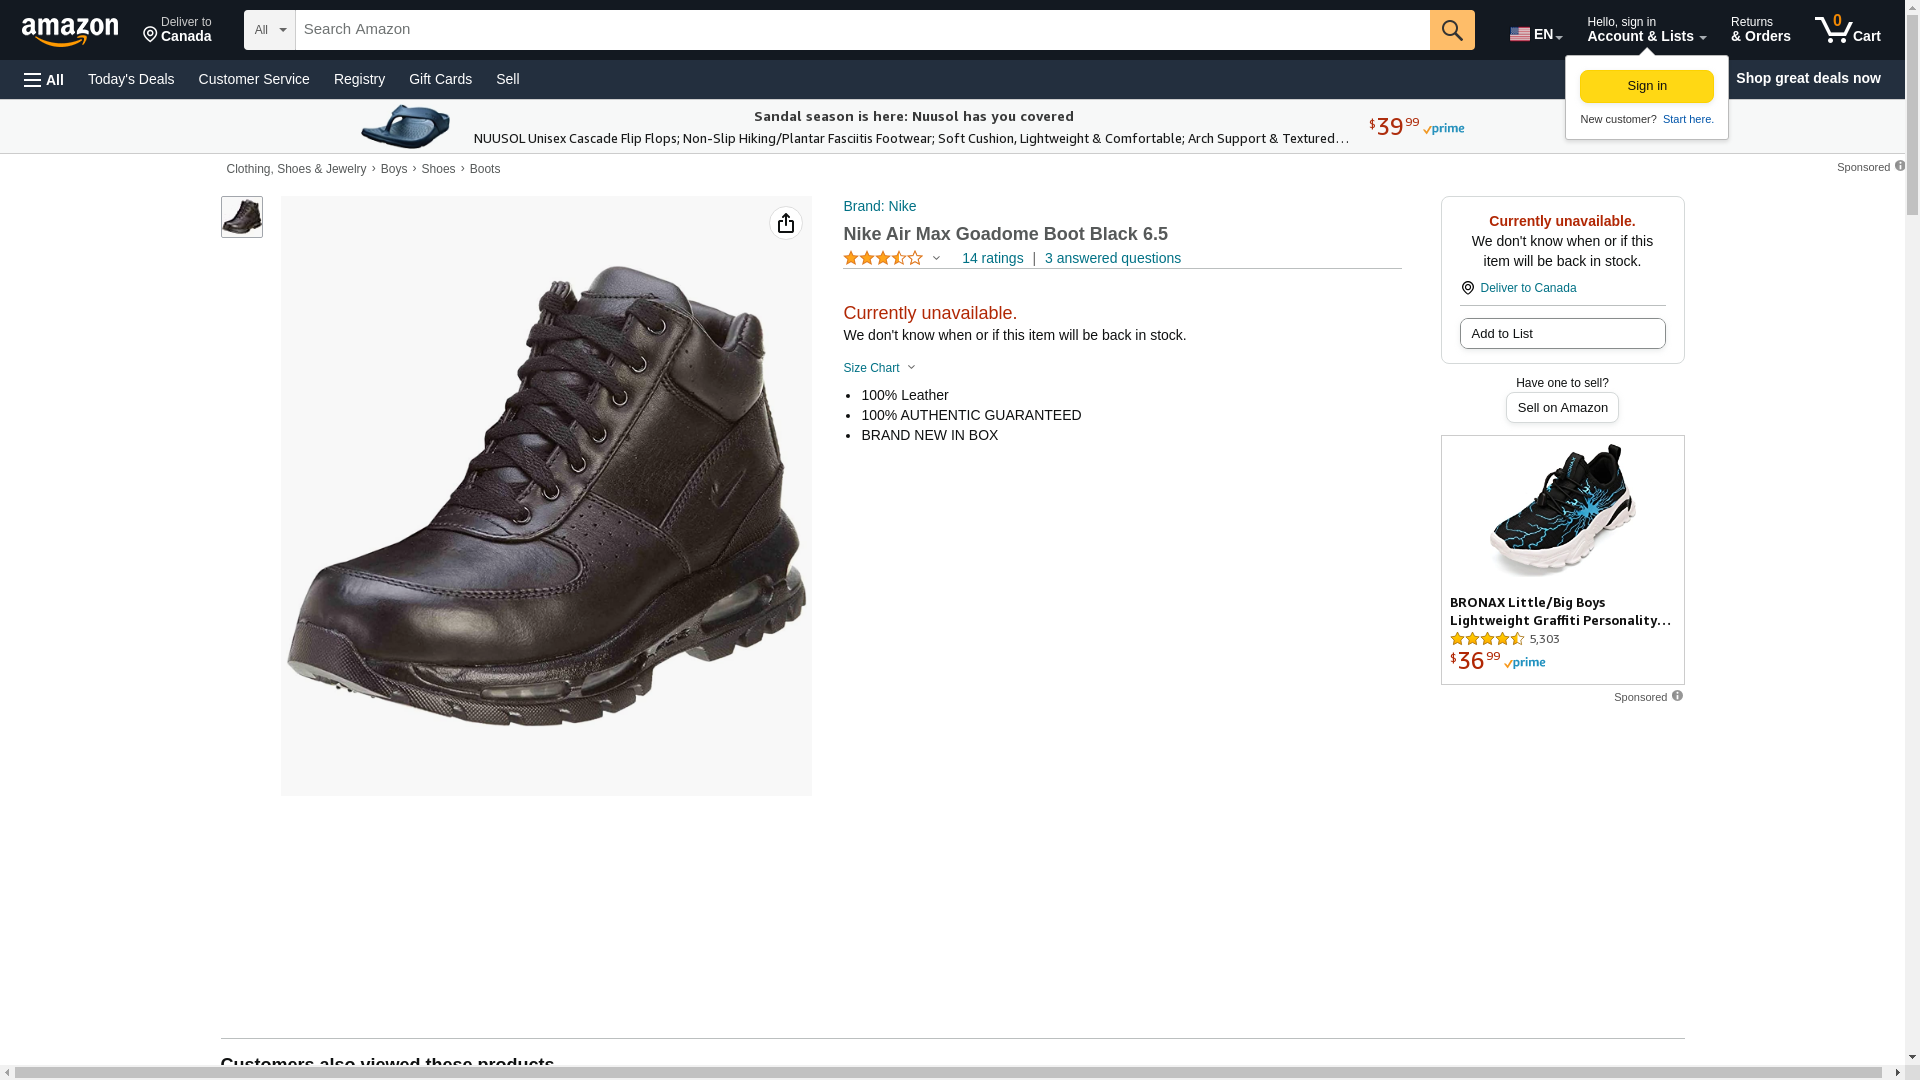
Task: Click the Sponsored info icon under the BRONAX ad
Action: point(1677,696)
